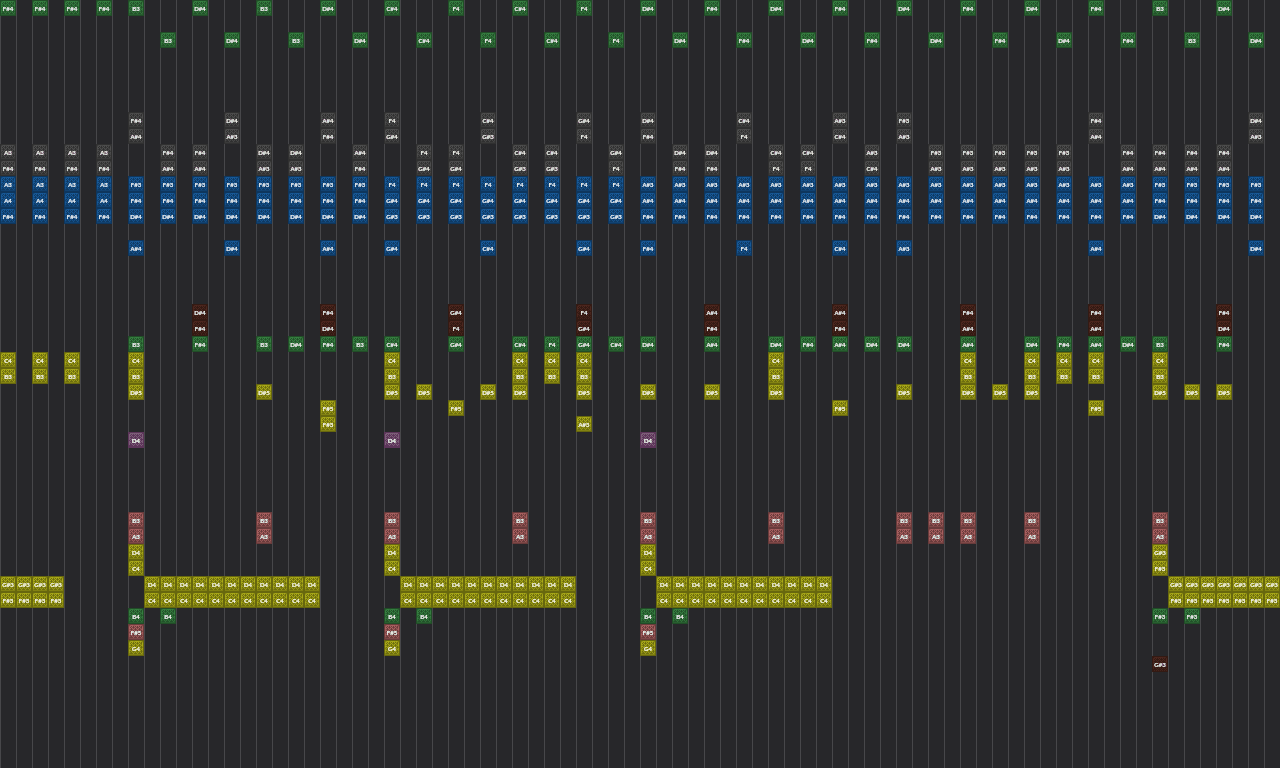The image size is (1280, 768).
Task: Select the leftmost pink F#5 note
Action: pyautogui.click(x=136, y=632)
